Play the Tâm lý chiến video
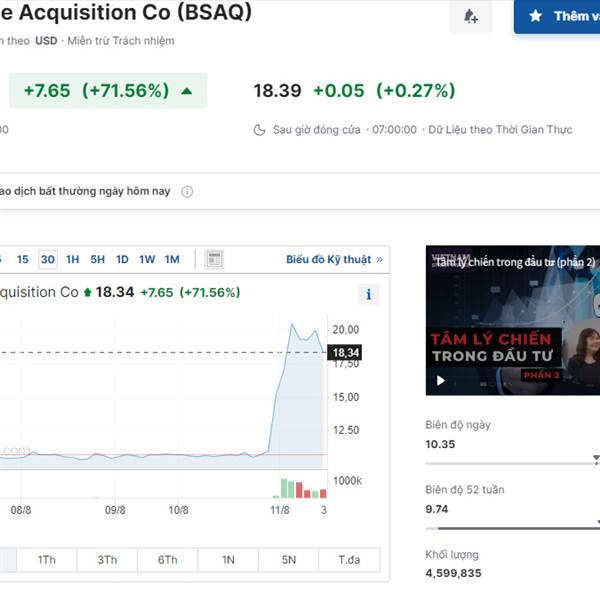Screen dimensions: 600x600 [x=440, y=381]
